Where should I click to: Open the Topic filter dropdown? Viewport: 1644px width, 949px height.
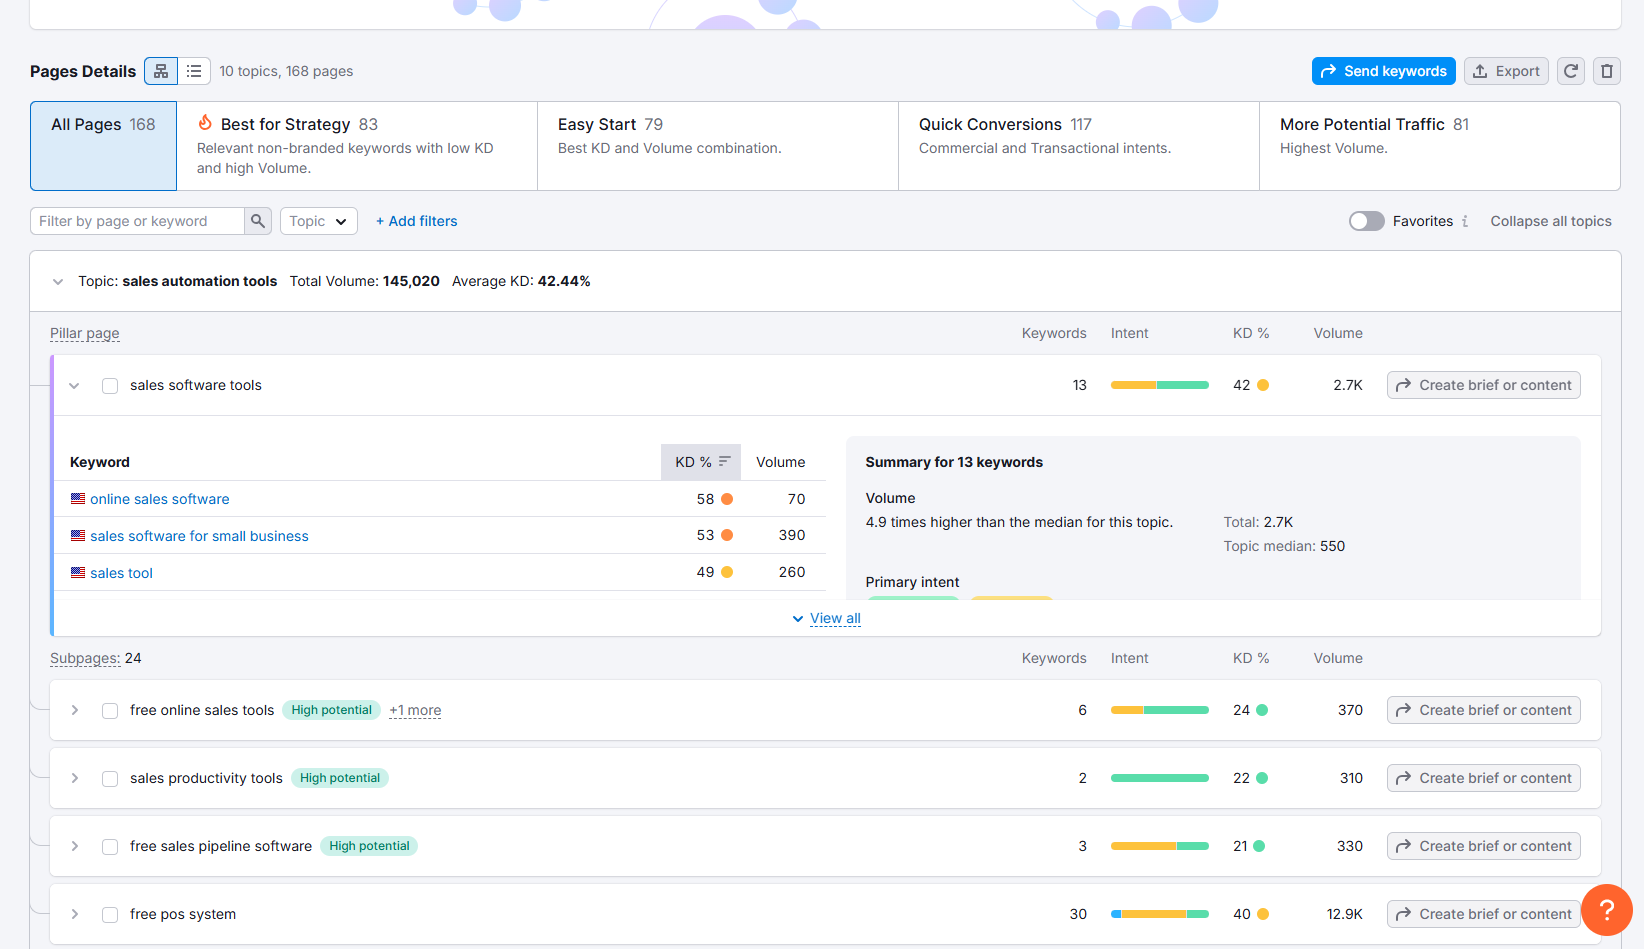click(318, 220)
